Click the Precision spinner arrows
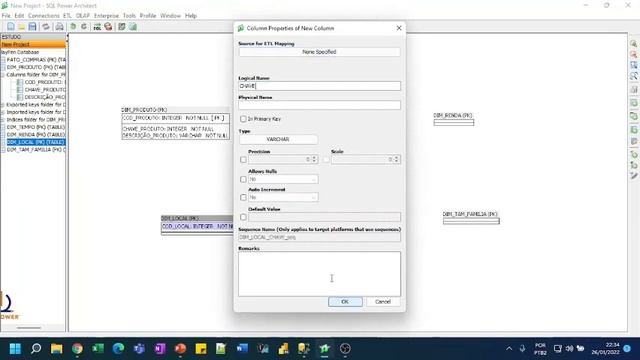Image resolution: width=640 pixels, height=360 pixels. (314, 159)
